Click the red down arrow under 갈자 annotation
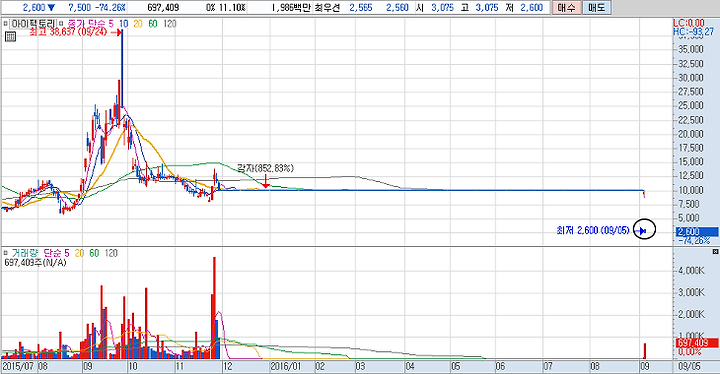Image resolution: width=720 pixels, height=374 pixels. pos(265,181)
